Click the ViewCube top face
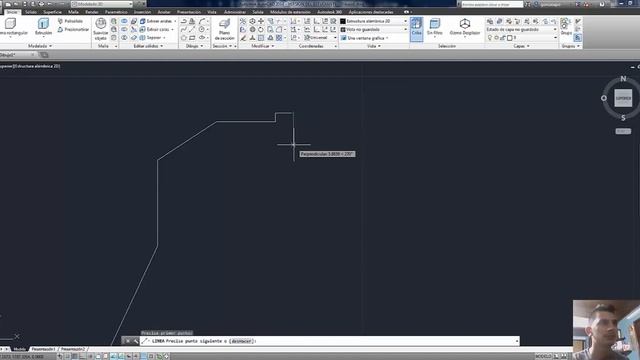 tap(623, 98)
